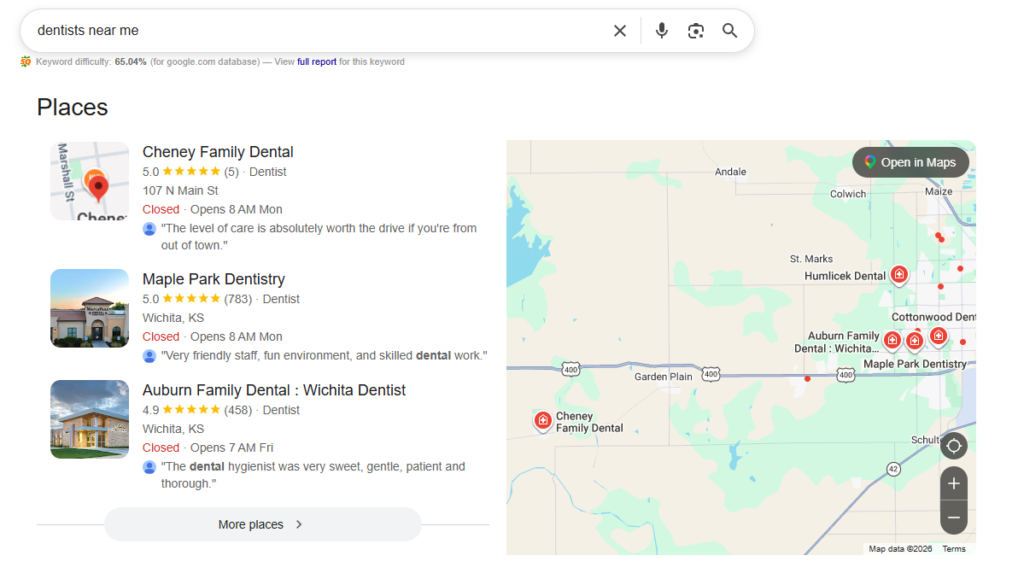Select Cheney Family Dental map pin
Image resolution: width=1024 pixels, height=579 pixels.
543,422
